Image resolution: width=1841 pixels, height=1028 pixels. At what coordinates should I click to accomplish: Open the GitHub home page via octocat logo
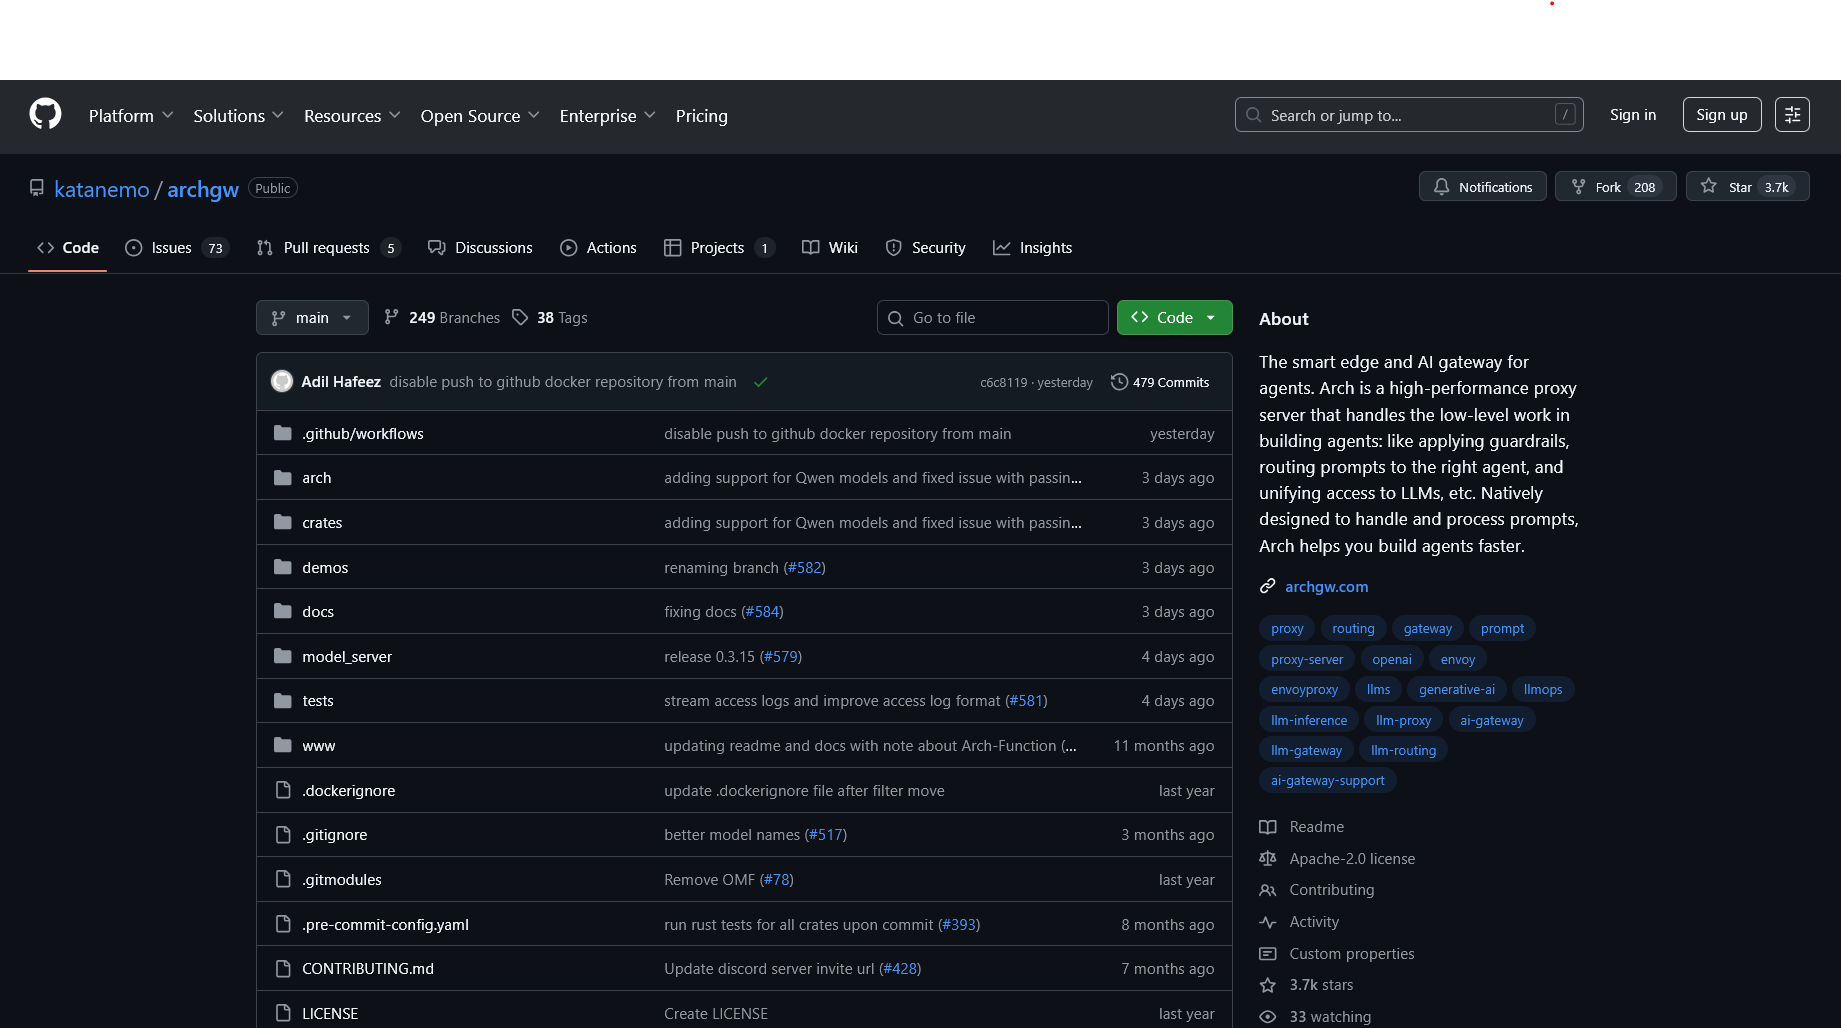tap(44, 114)
